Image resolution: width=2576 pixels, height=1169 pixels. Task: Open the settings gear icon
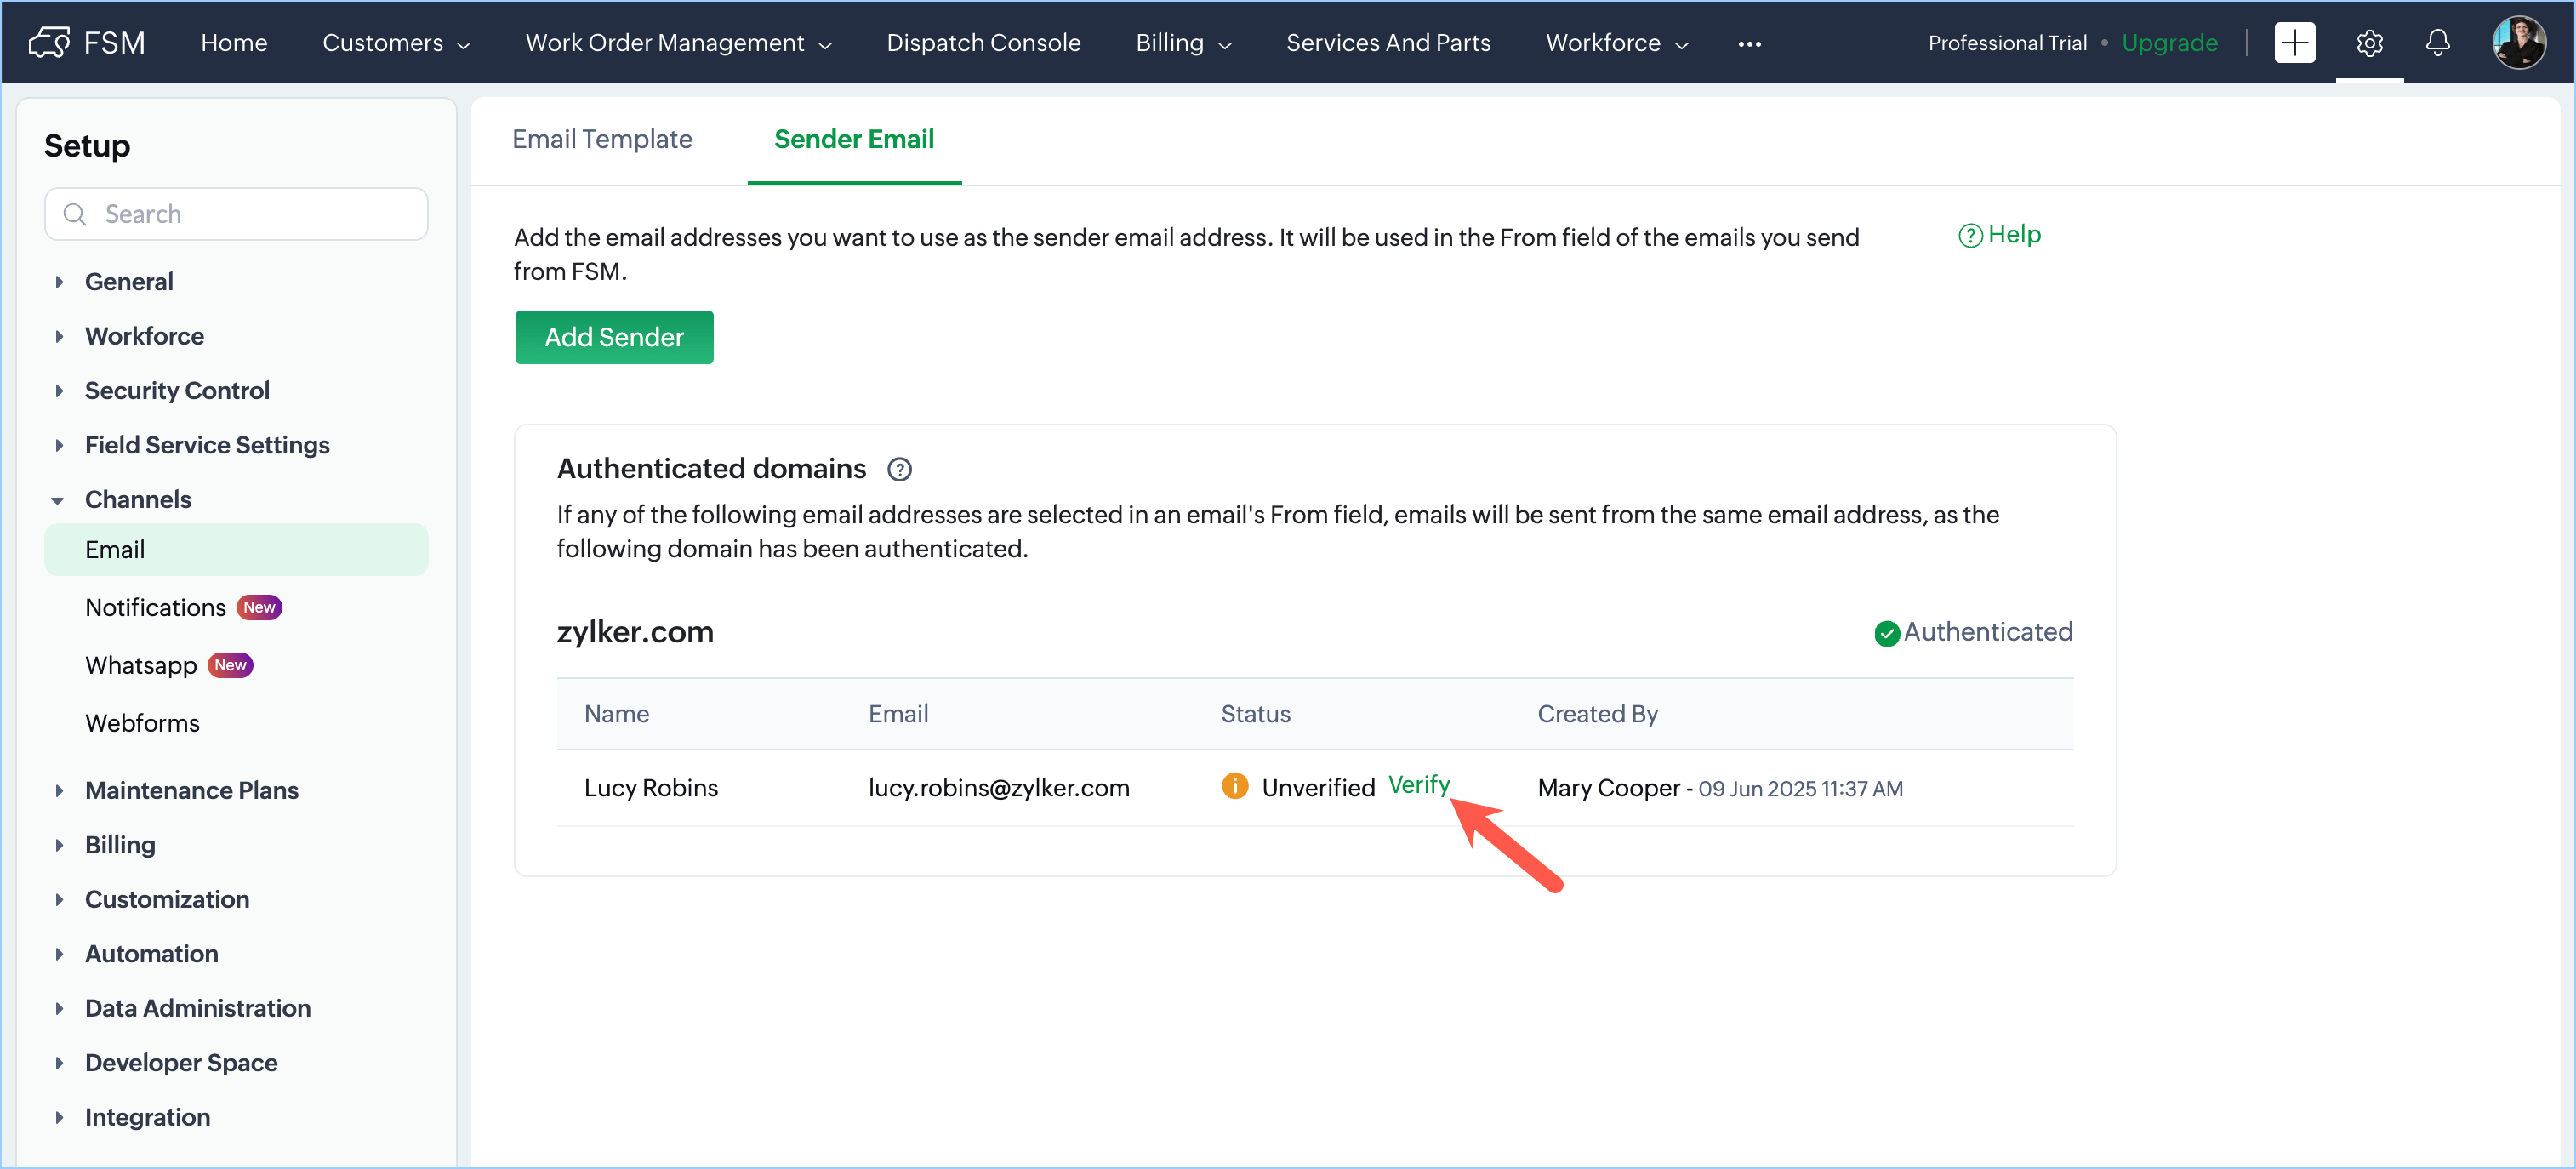2368,42
